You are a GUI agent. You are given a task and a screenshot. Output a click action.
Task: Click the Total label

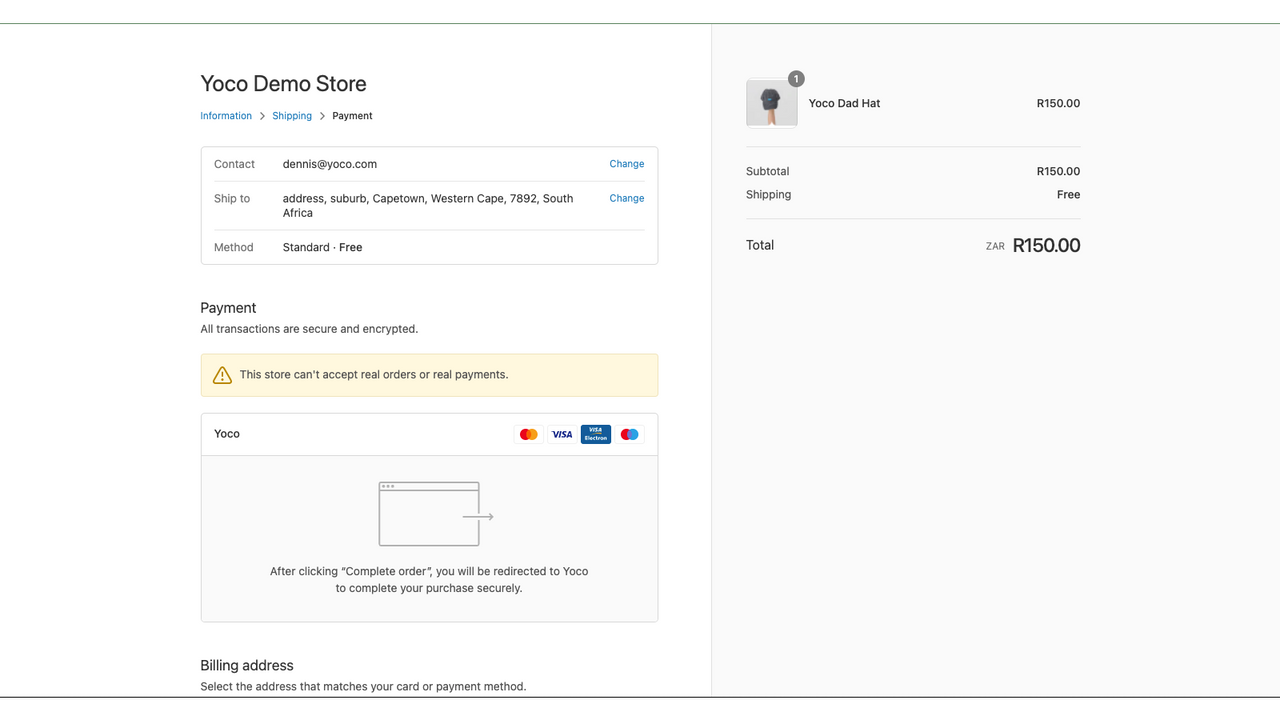tap(760, 245)
